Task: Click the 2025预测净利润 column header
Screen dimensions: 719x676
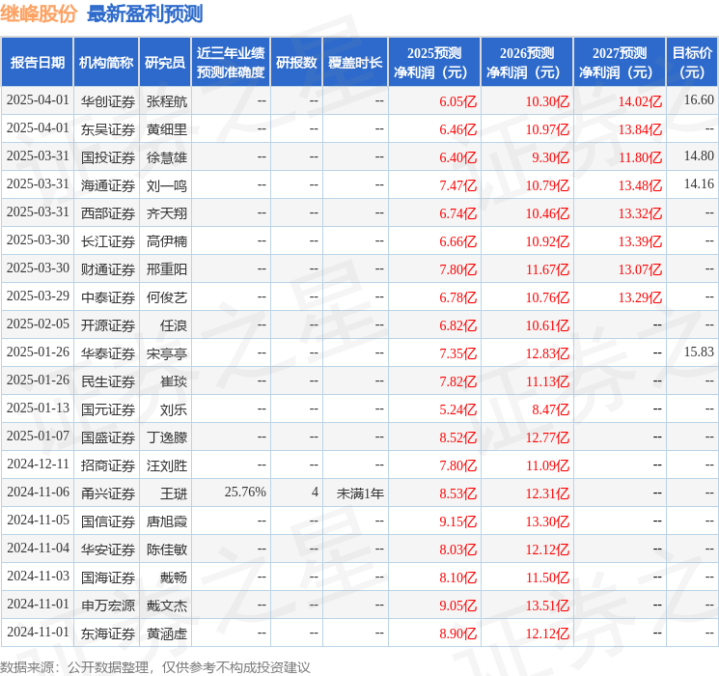Action: click(x=434, y=62)
